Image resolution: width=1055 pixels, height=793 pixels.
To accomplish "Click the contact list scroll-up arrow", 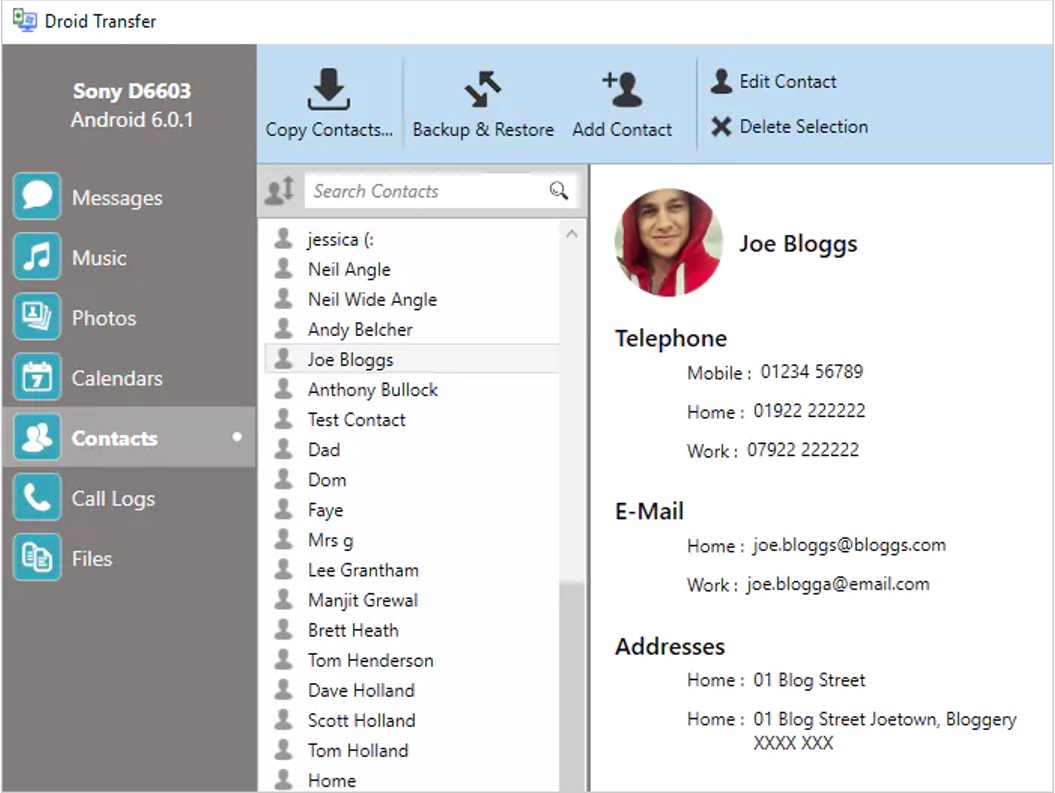I will [572, 234].
